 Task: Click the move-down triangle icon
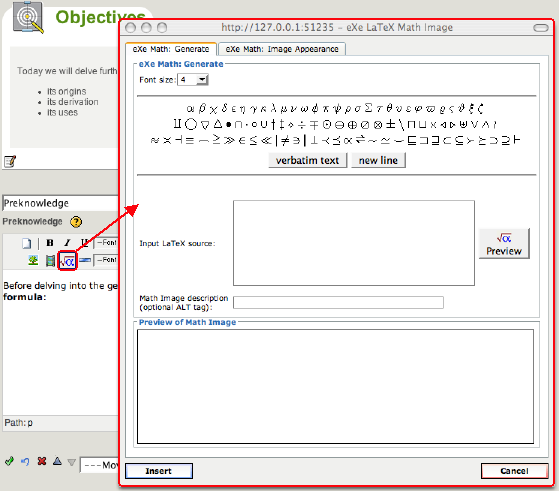point(72,462)
